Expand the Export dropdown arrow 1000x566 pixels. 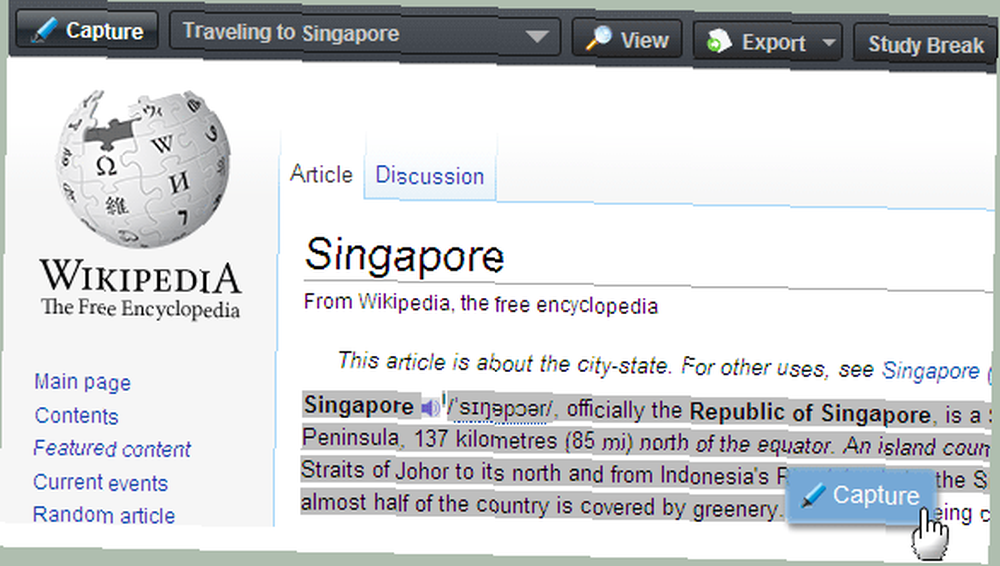[829, 43]
